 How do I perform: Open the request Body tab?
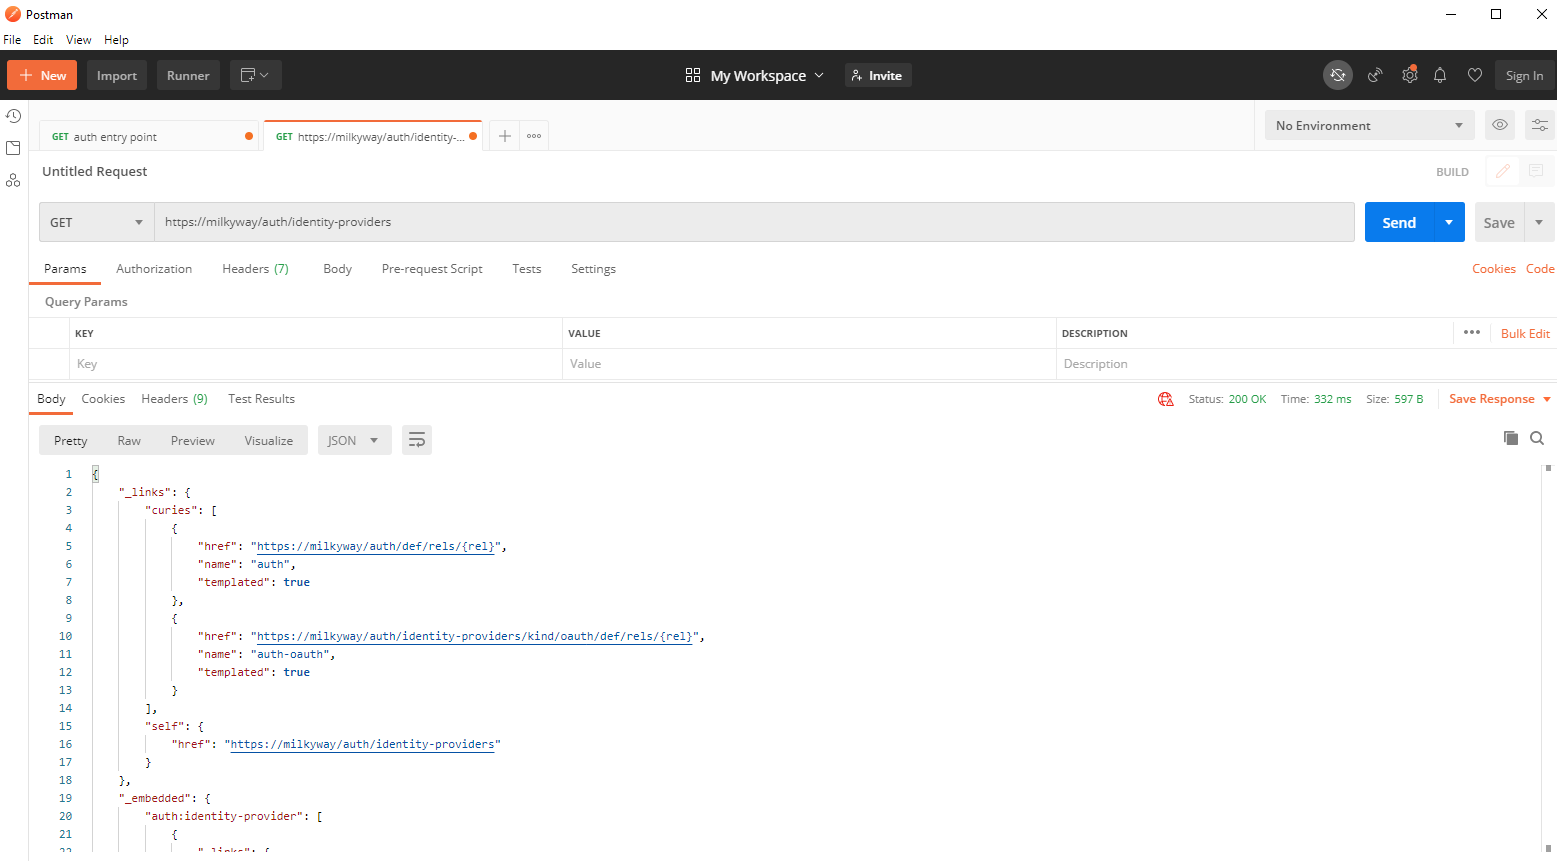[x=338, y=269]
